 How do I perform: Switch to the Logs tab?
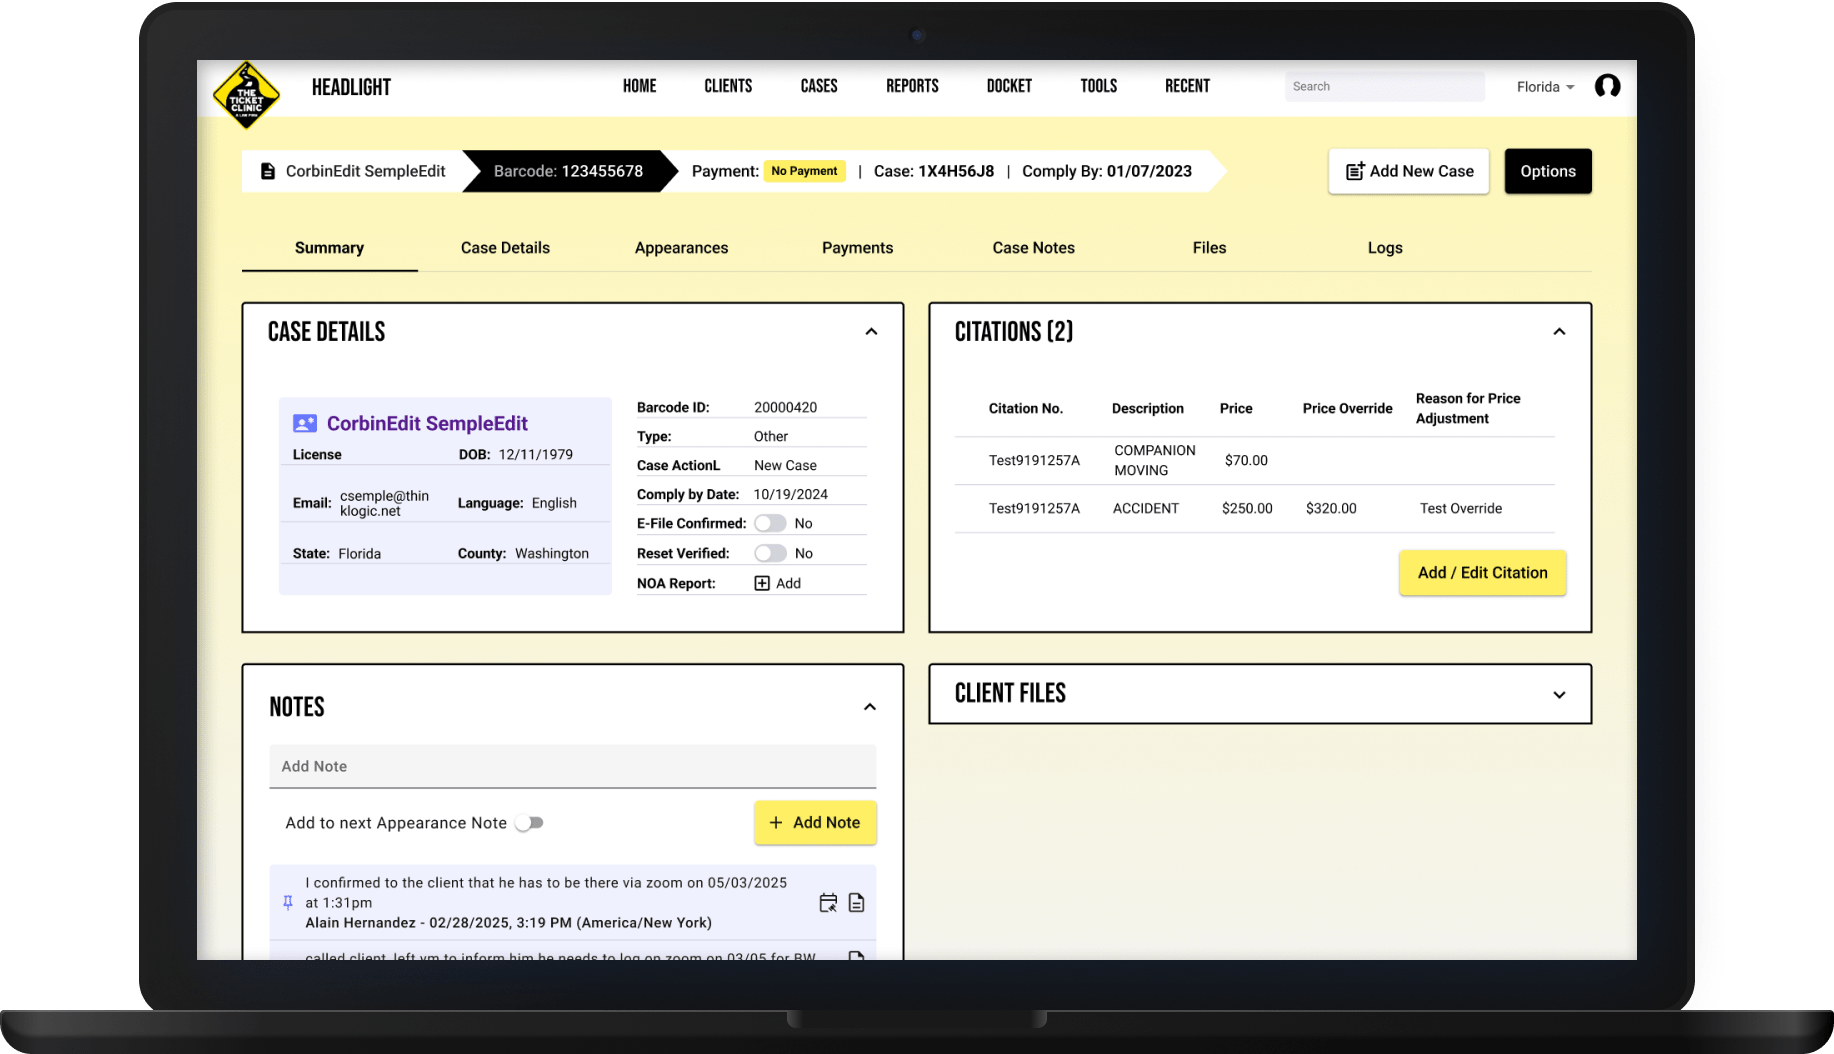click(x=1385, y=248)
